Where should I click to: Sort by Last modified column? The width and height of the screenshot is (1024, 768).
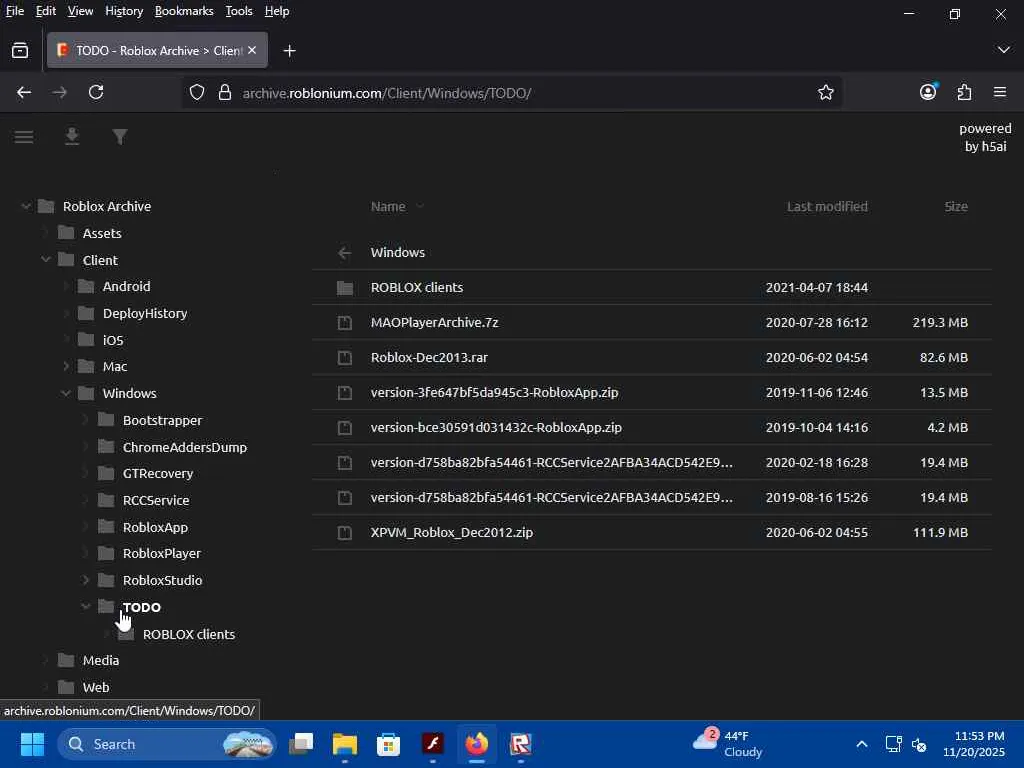point(827,206)
